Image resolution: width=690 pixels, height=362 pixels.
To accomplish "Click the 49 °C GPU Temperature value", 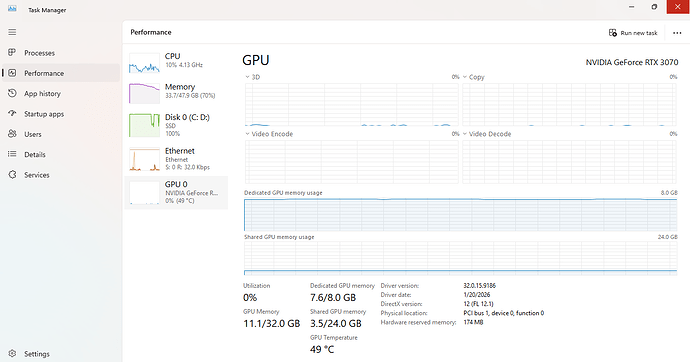I will pos(322,350).
